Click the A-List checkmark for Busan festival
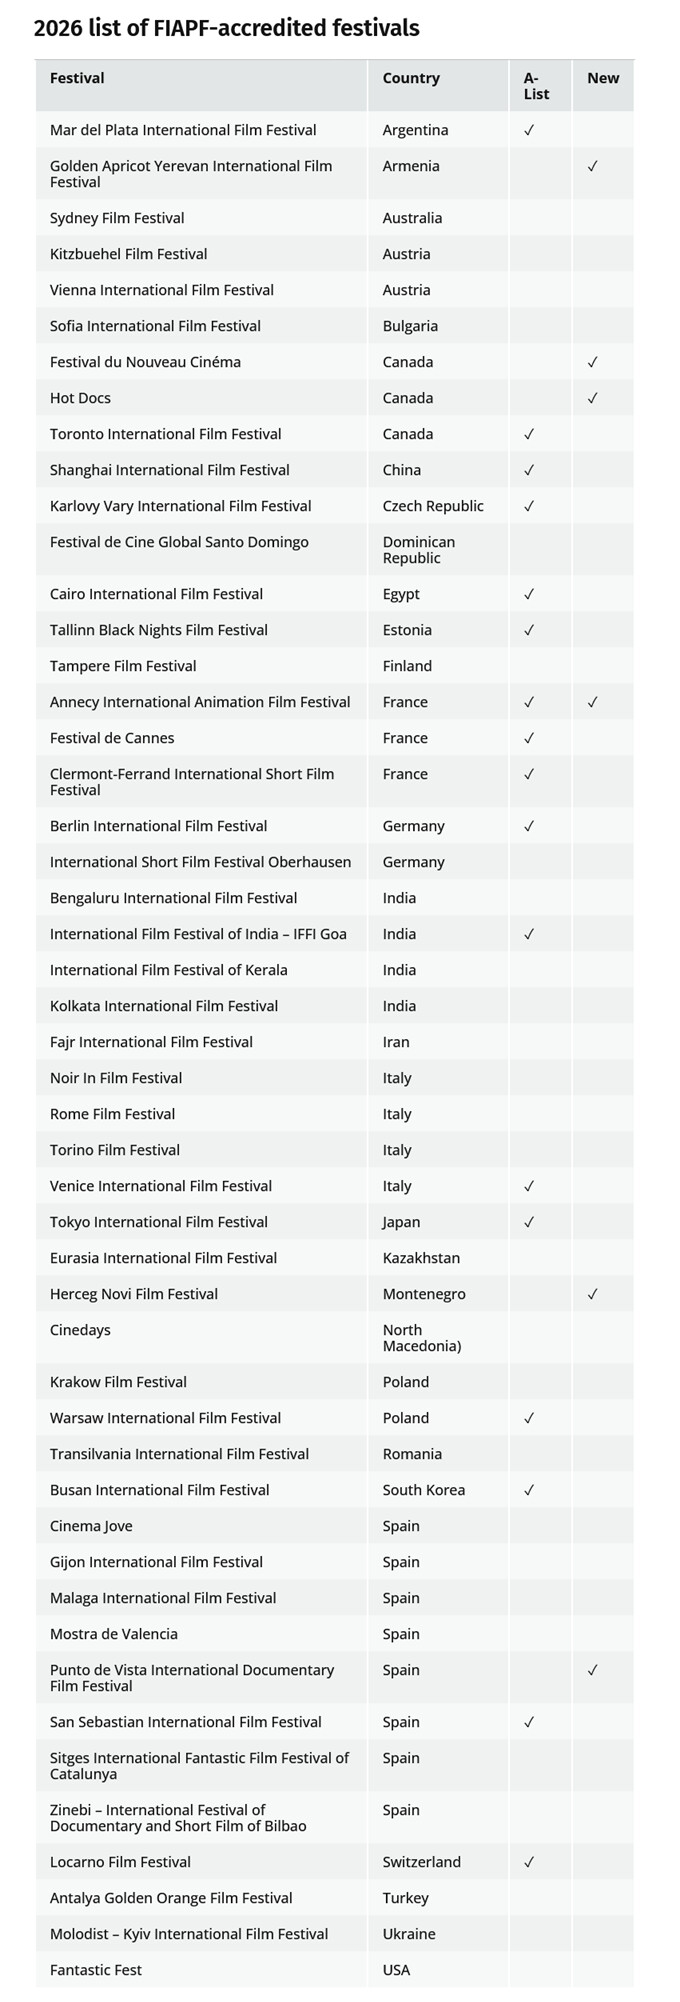Viewport: 680px width, 2002px height. 529,1490
